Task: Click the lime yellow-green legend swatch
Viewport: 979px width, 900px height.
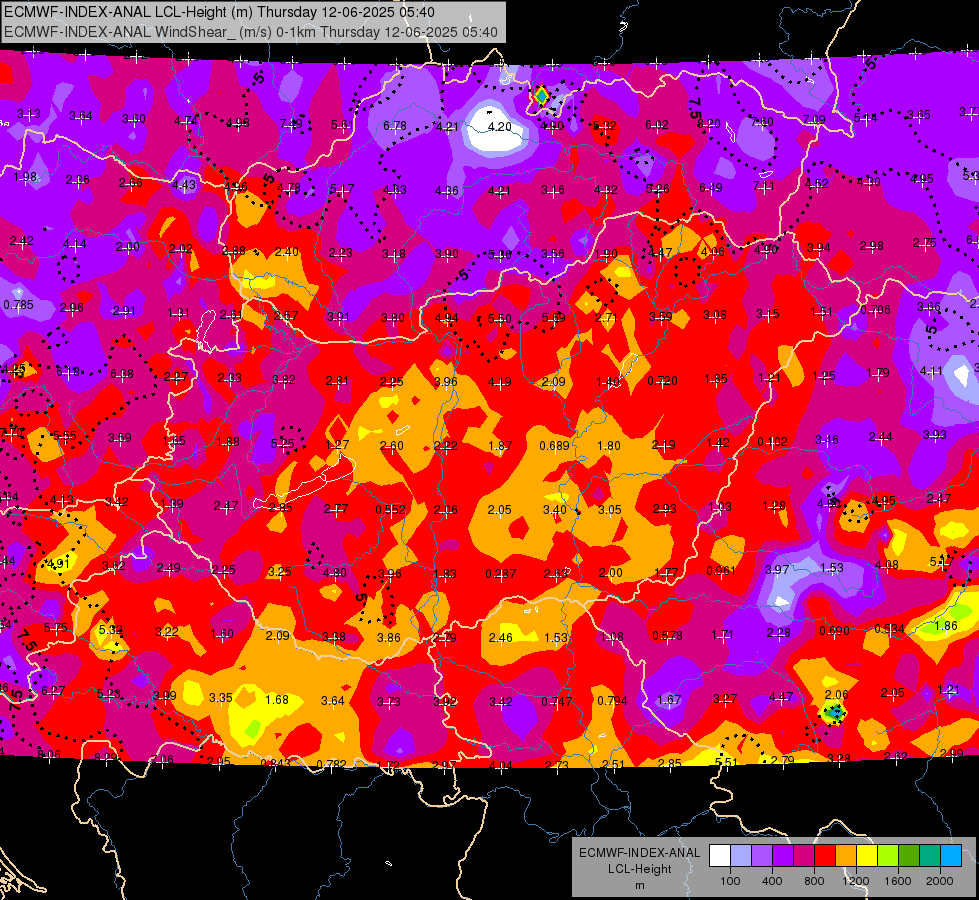Action: 888,855
